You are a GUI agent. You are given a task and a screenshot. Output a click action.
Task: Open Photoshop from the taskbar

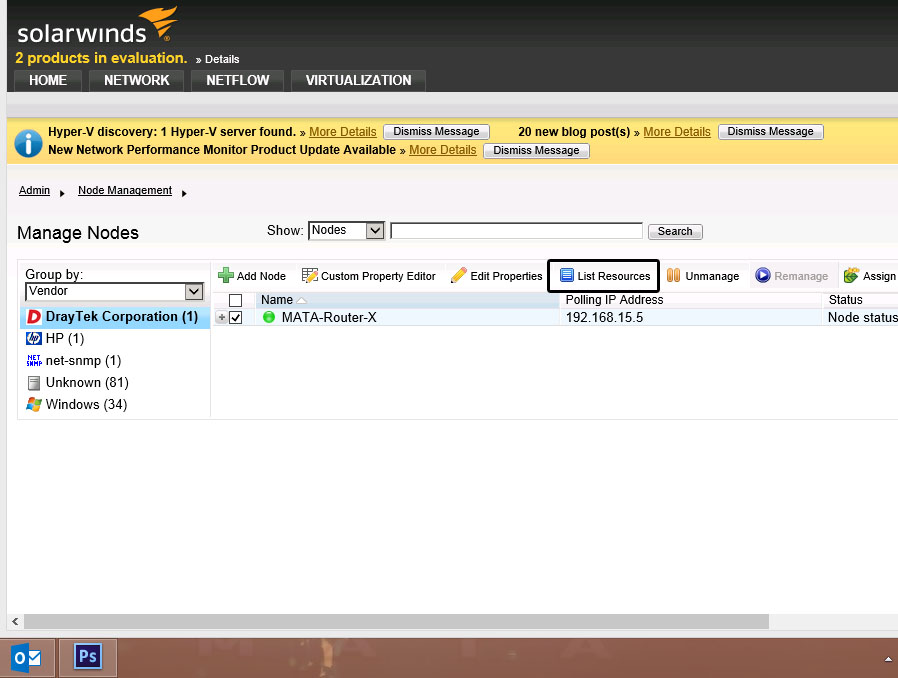pyautogui.click(x=88, y=657)
